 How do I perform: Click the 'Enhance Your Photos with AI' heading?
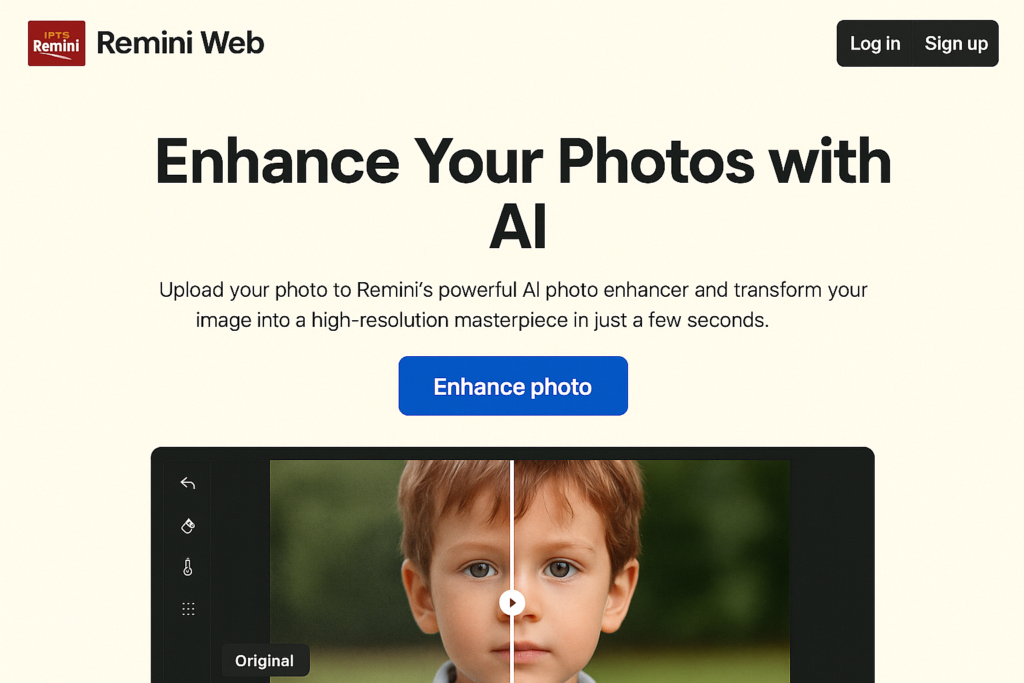pos(522,193)
